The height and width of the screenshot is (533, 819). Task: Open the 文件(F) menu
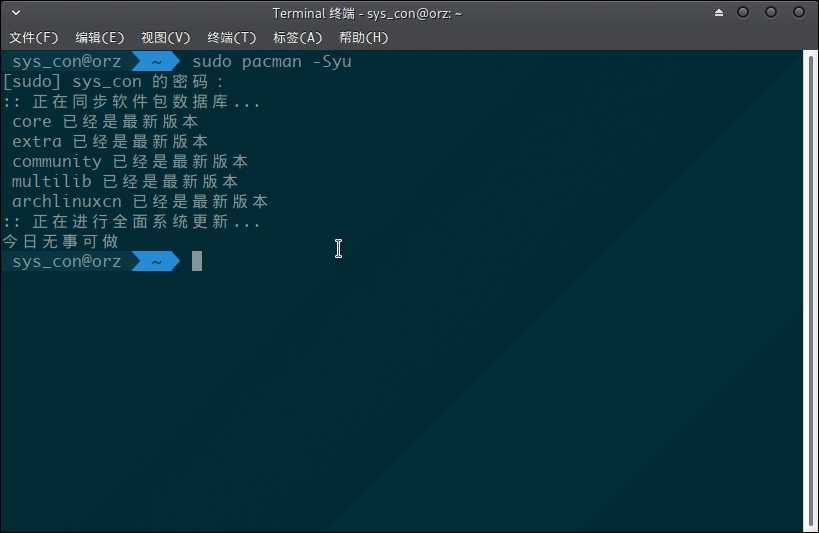(x=34, y=38)
